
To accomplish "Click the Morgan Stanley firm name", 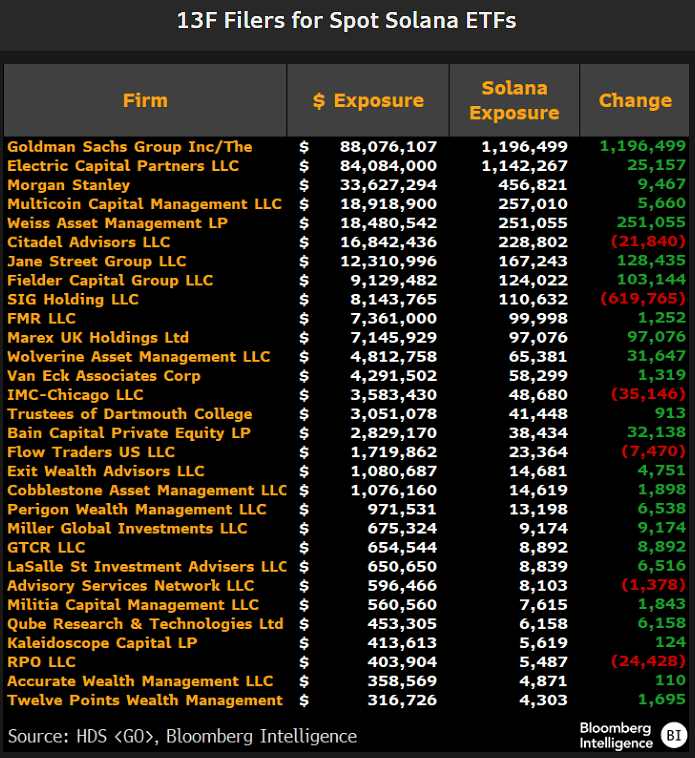I will (69, 185).
